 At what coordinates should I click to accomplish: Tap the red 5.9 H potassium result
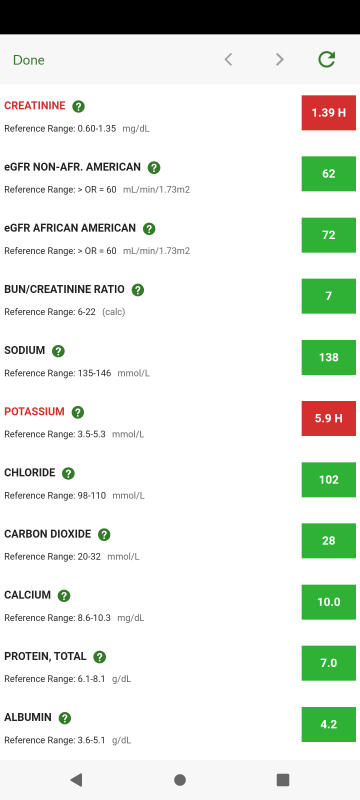328,418
